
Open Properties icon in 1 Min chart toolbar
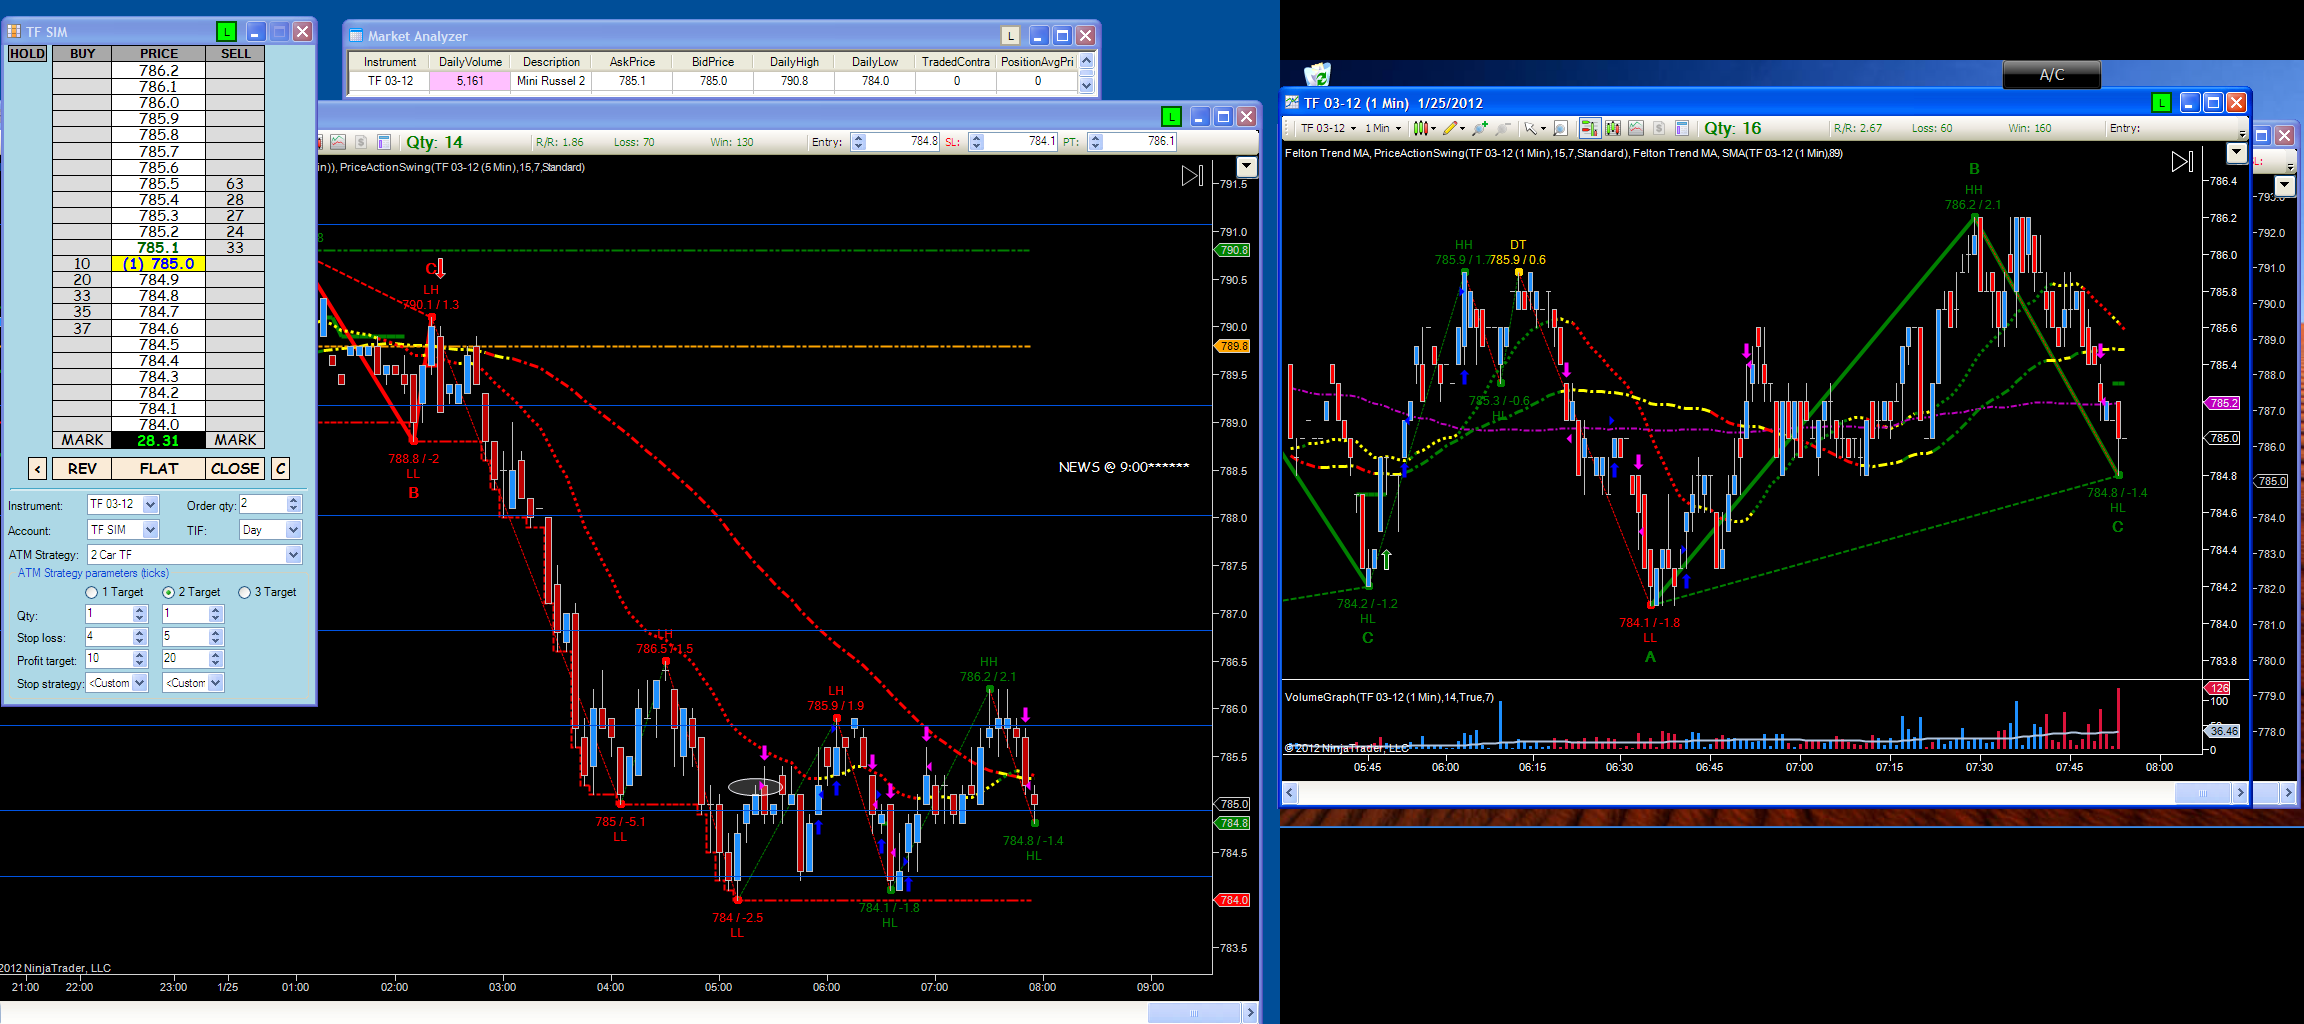[1682, 128]
